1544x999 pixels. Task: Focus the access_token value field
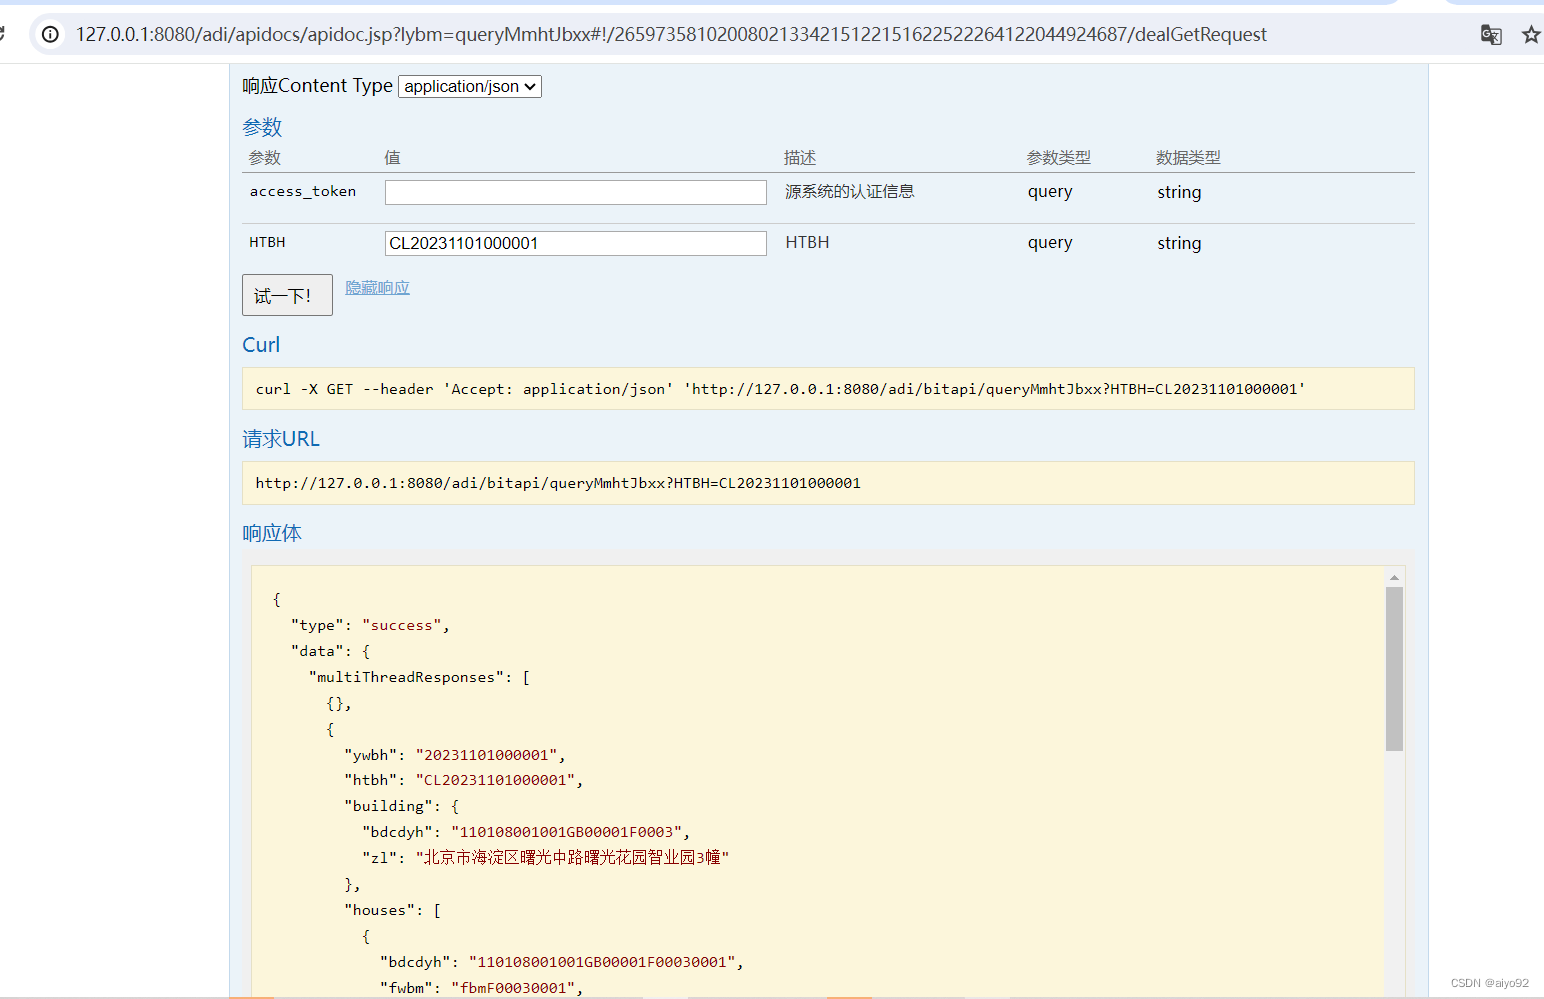(x=576, y=192)
